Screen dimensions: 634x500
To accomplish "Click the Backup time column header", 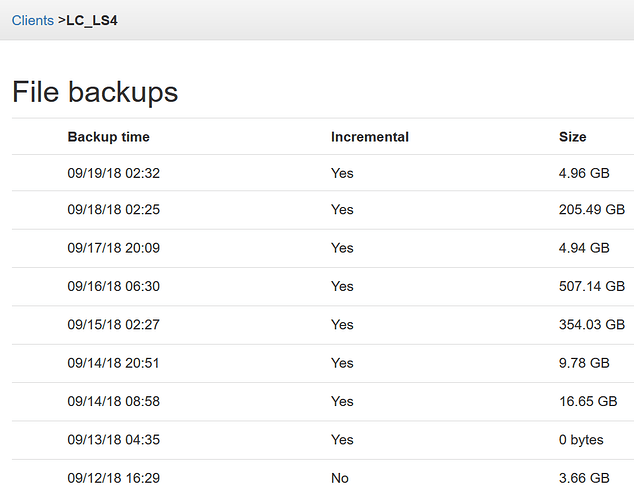I will point(108,137).
